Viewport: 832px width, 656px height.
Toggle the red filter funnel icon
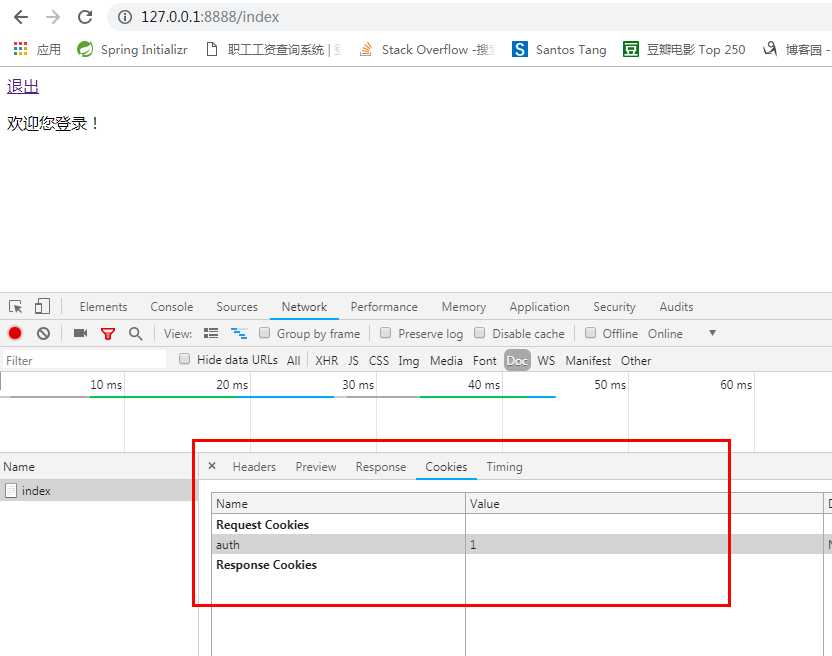pyautogui.click(x=108, y=333)
